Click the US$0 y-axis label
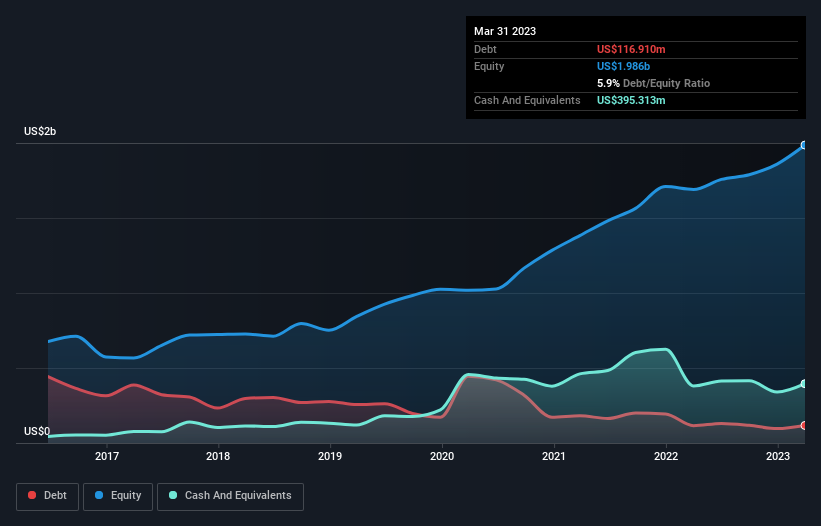Screen dimensions: 821x526 (37, 431)
